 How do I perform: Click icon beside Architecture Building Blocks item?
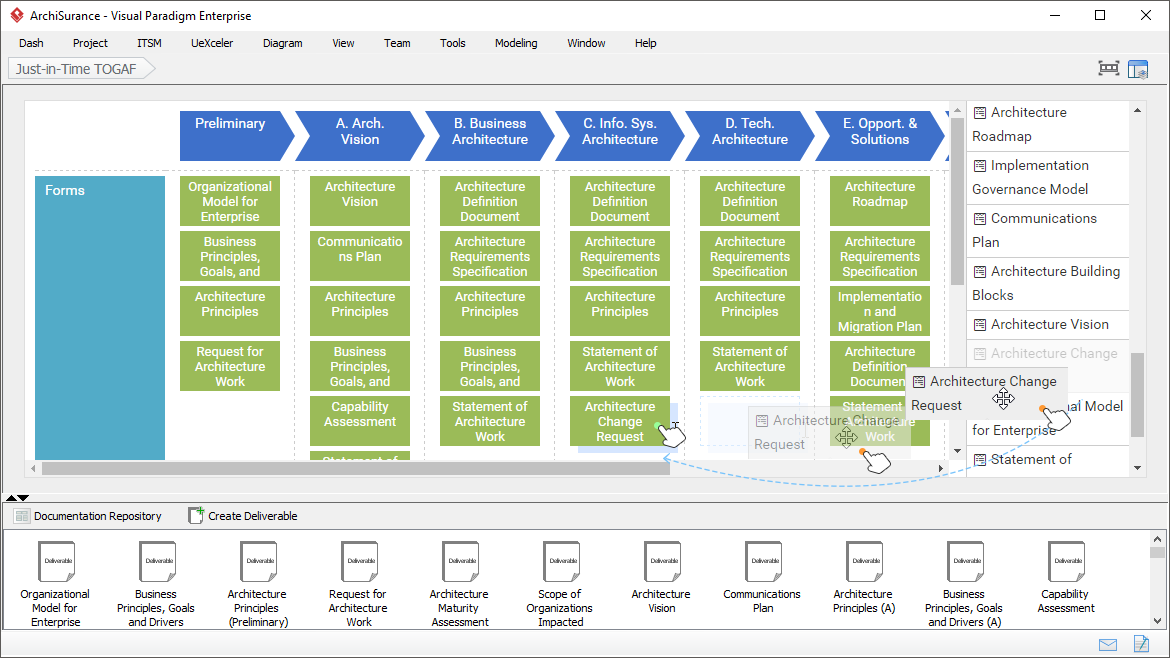click(980, 272)
